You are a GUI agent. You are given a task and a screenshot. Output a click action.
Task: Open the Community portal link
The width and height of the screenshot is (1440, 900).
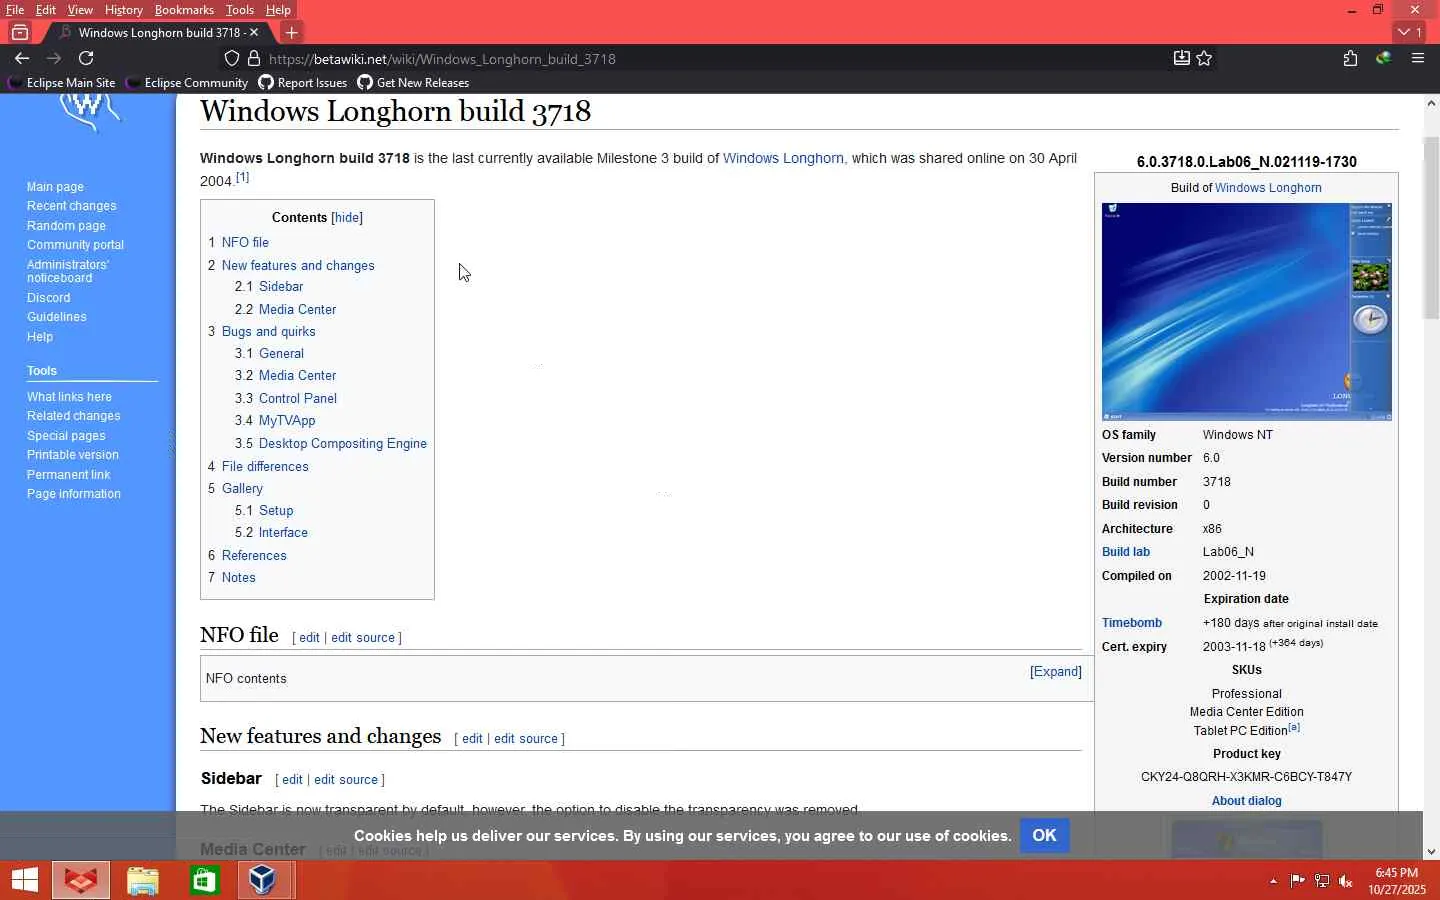[75, 245]
